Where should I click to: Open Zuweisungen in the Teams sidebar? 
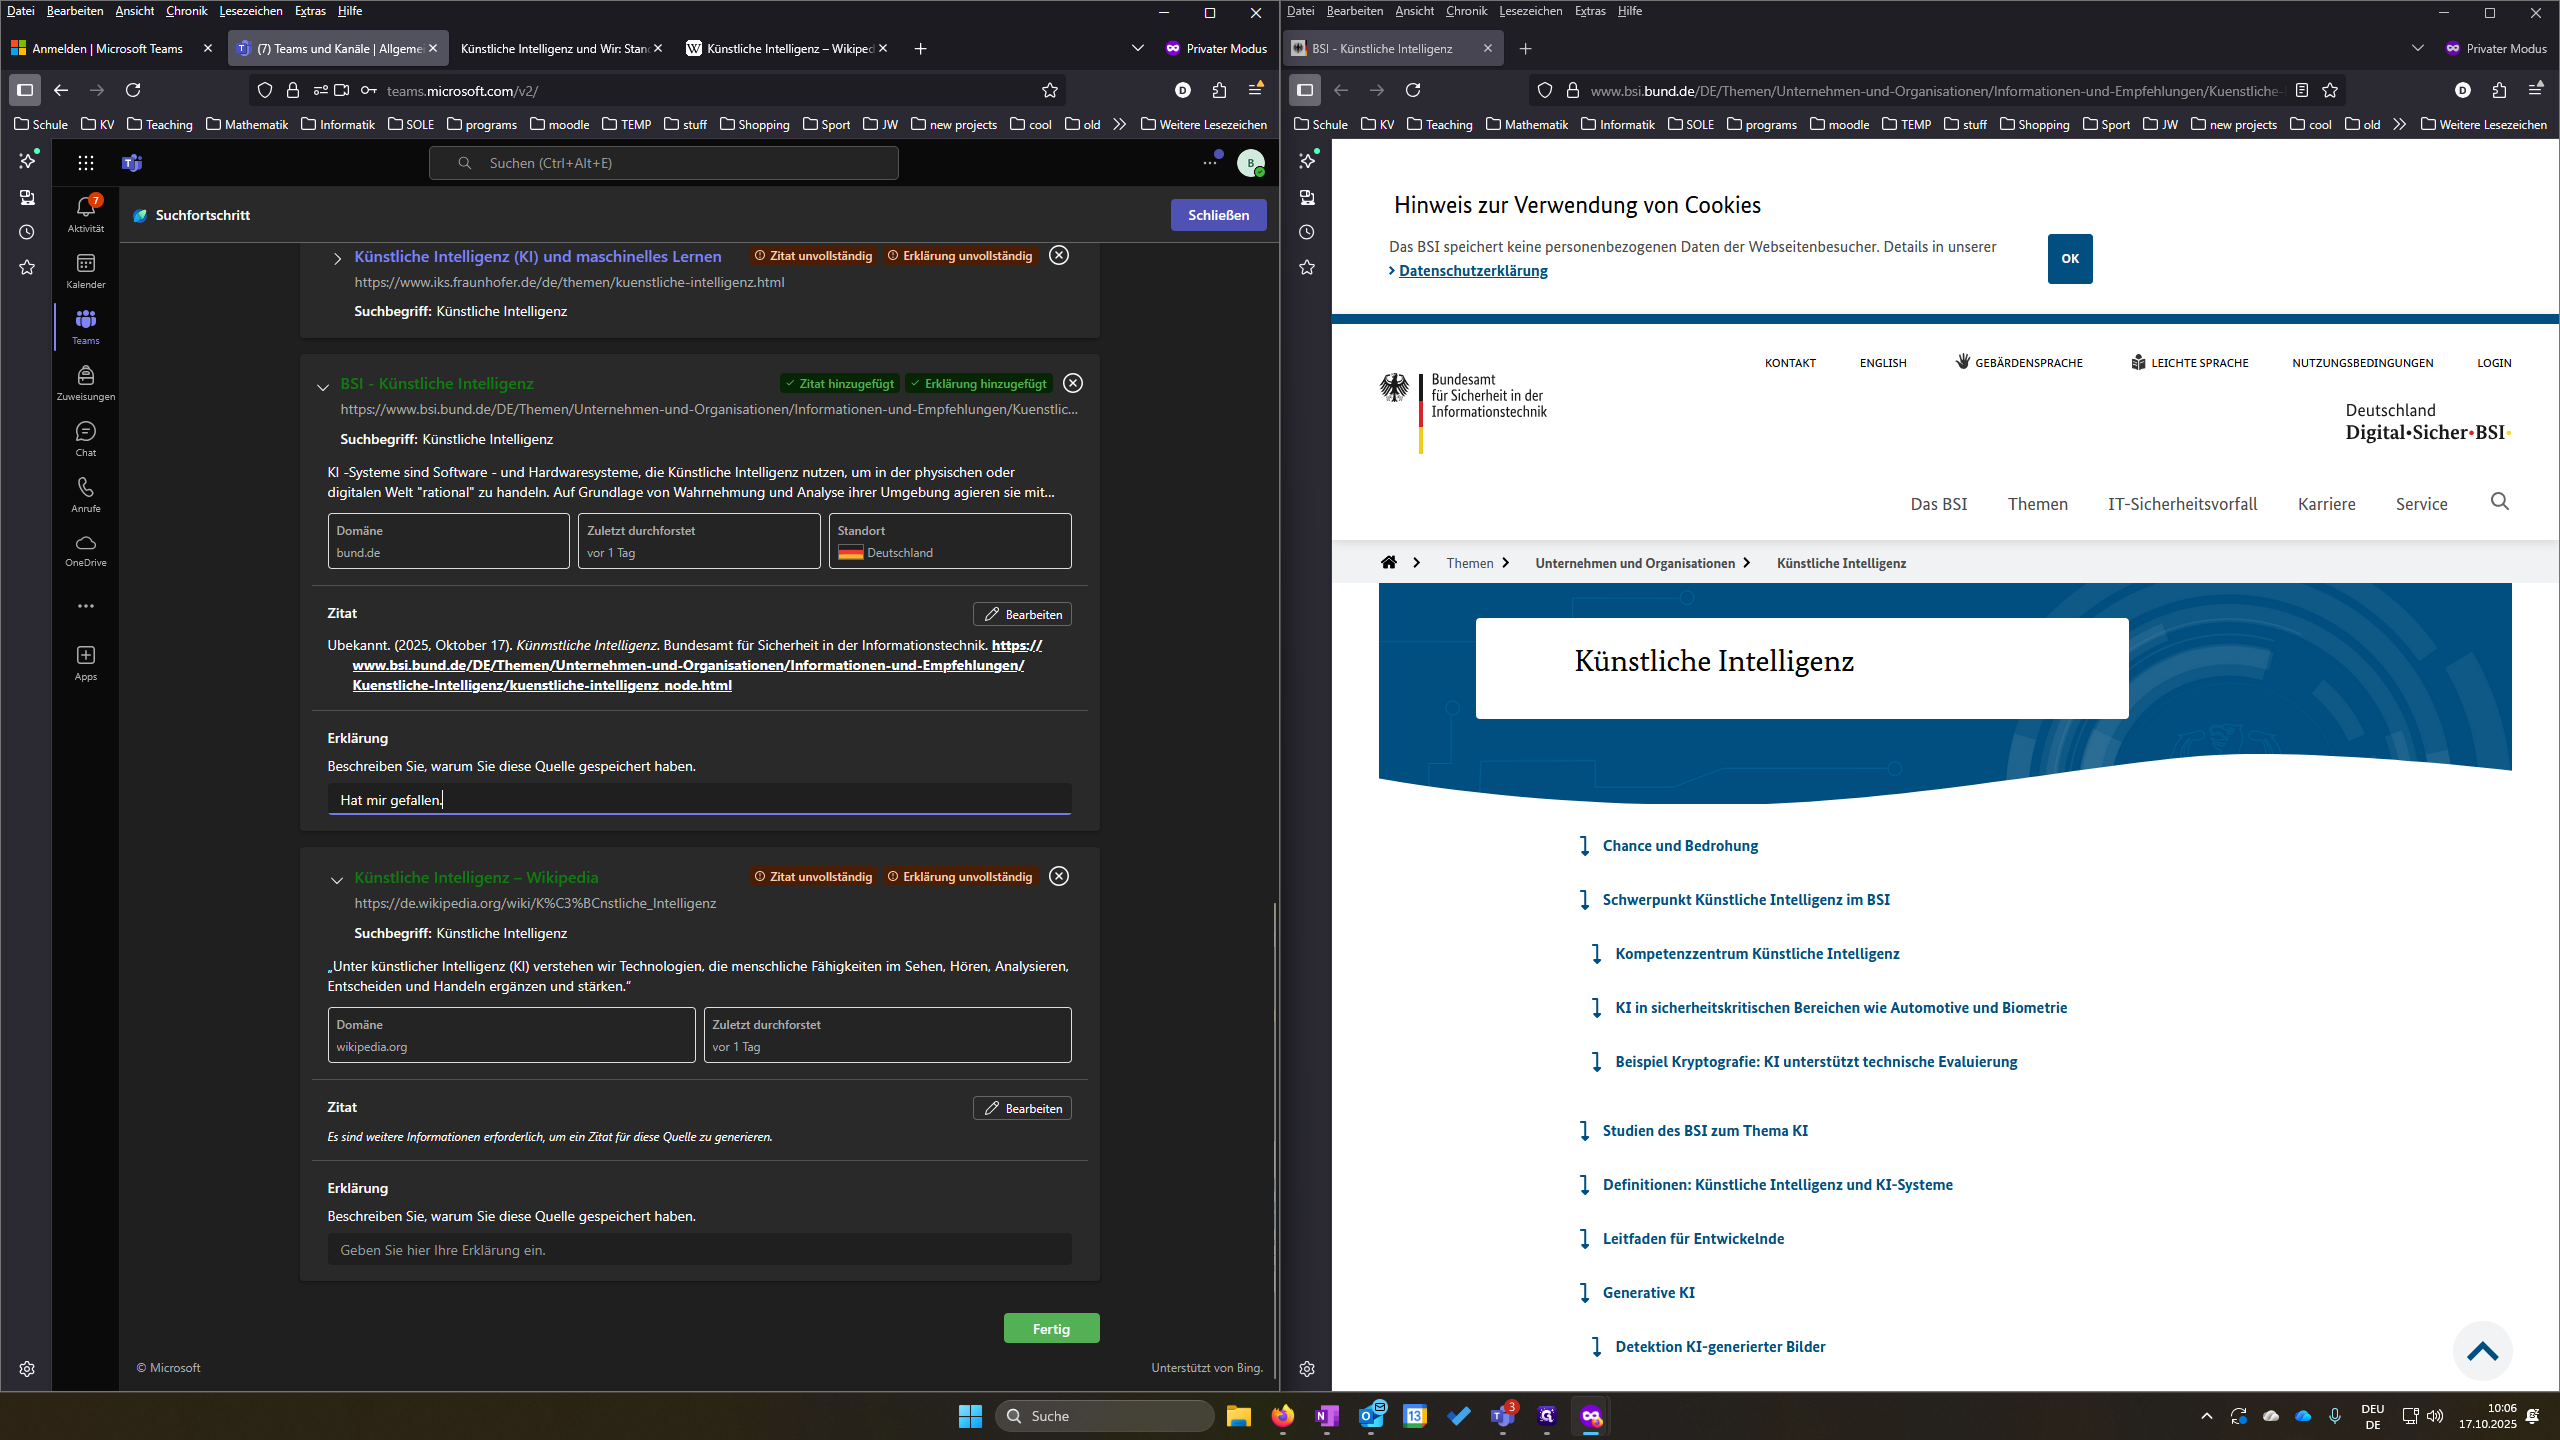point(86,382)
